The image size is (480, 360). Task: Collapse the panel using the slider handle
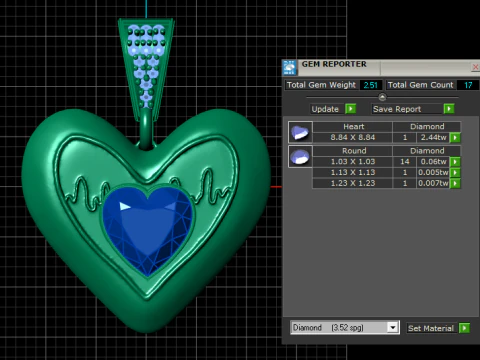point(382,97)
